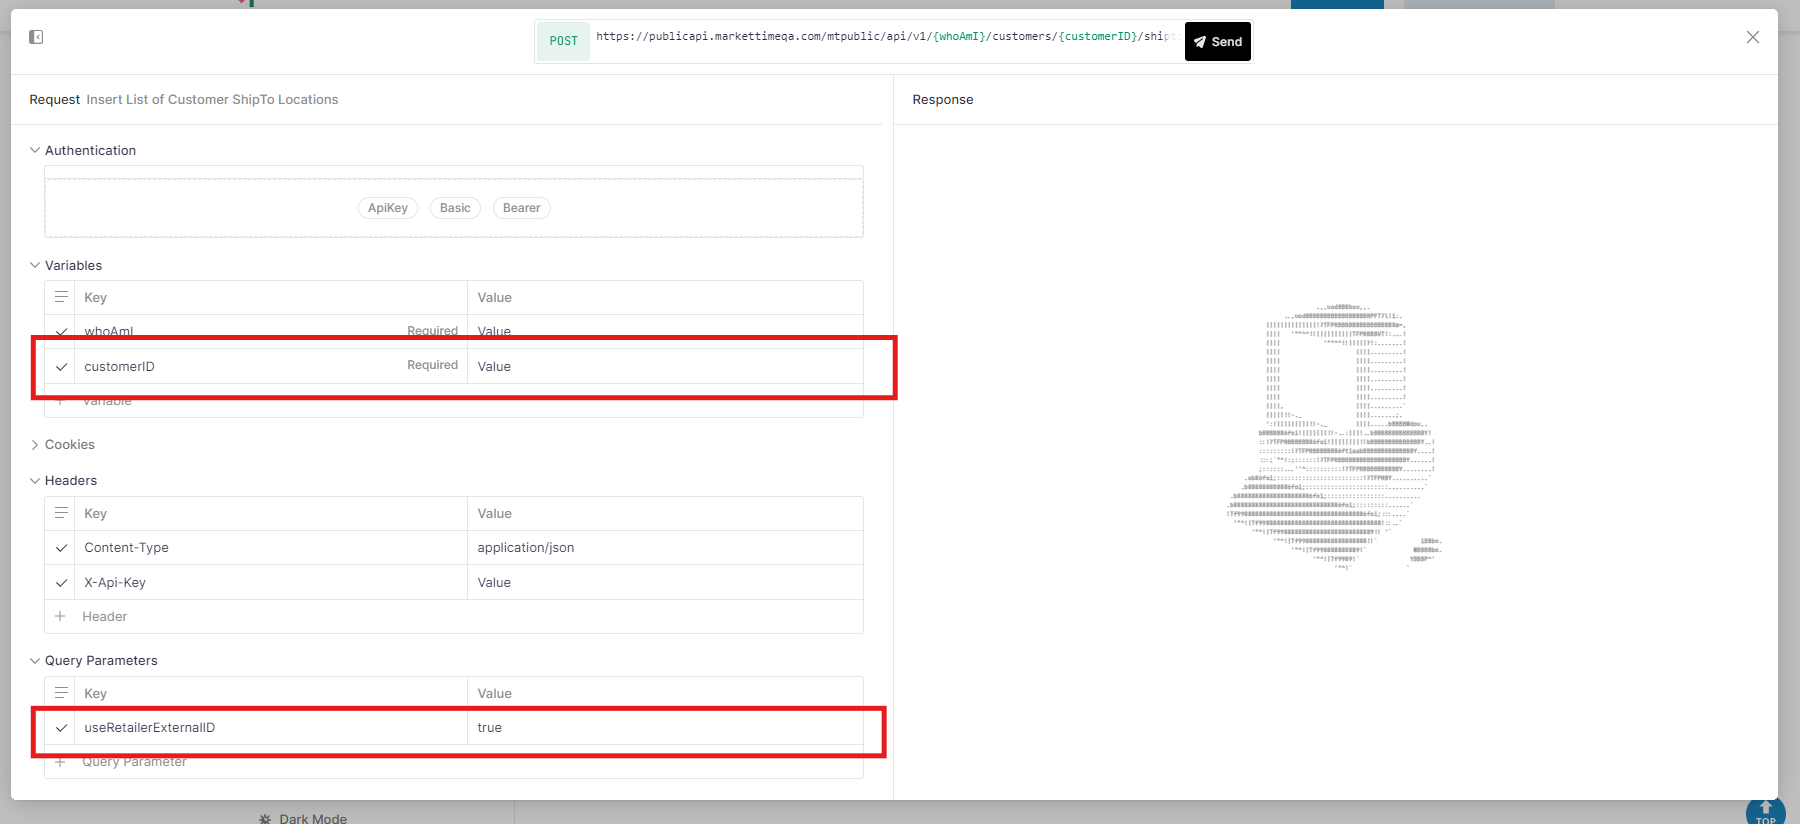Choose Bearer authentication type
The image size is (1800, 824).
(521, 208)
